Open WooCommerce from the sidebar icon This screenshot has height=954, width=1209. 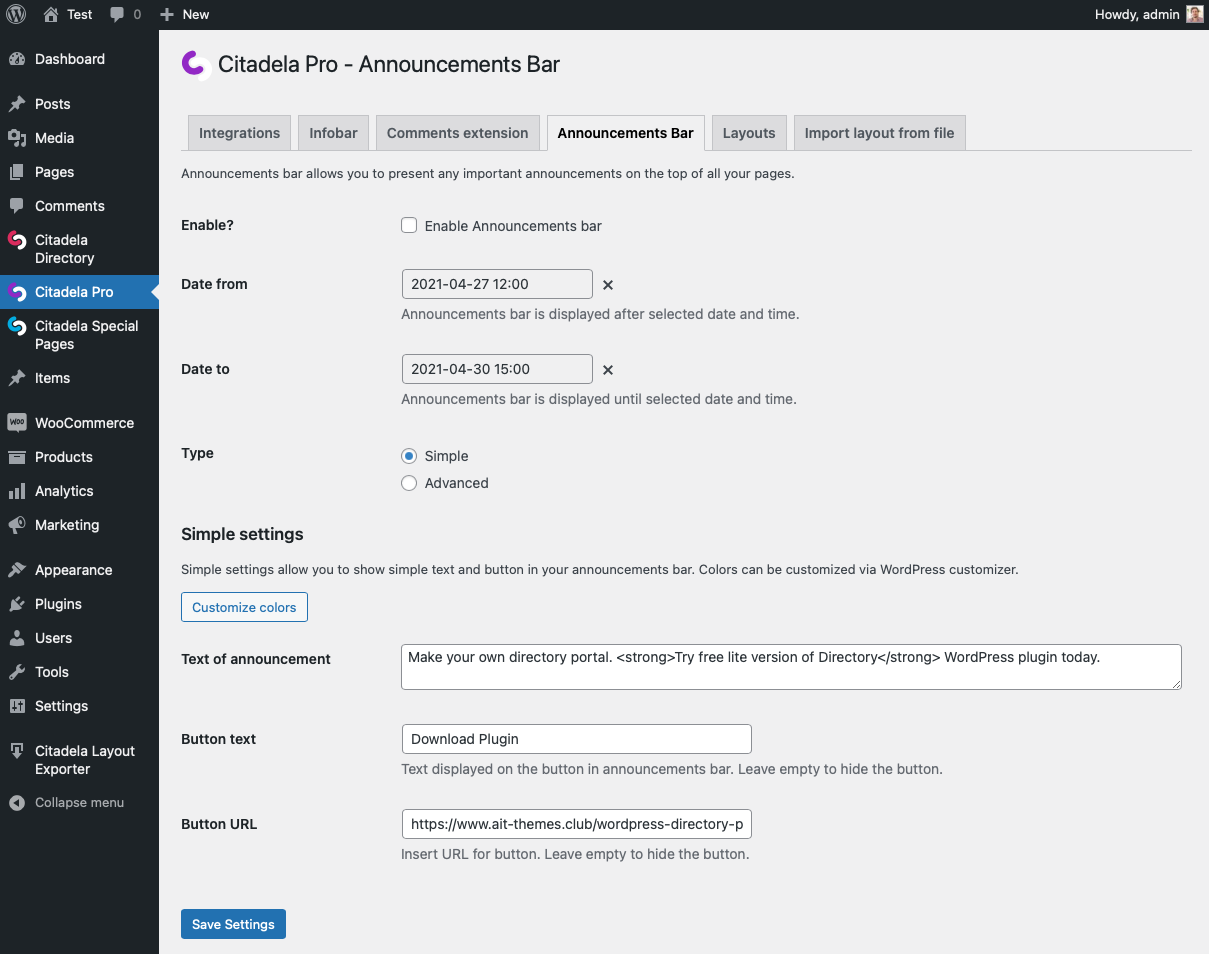point(16,423)
